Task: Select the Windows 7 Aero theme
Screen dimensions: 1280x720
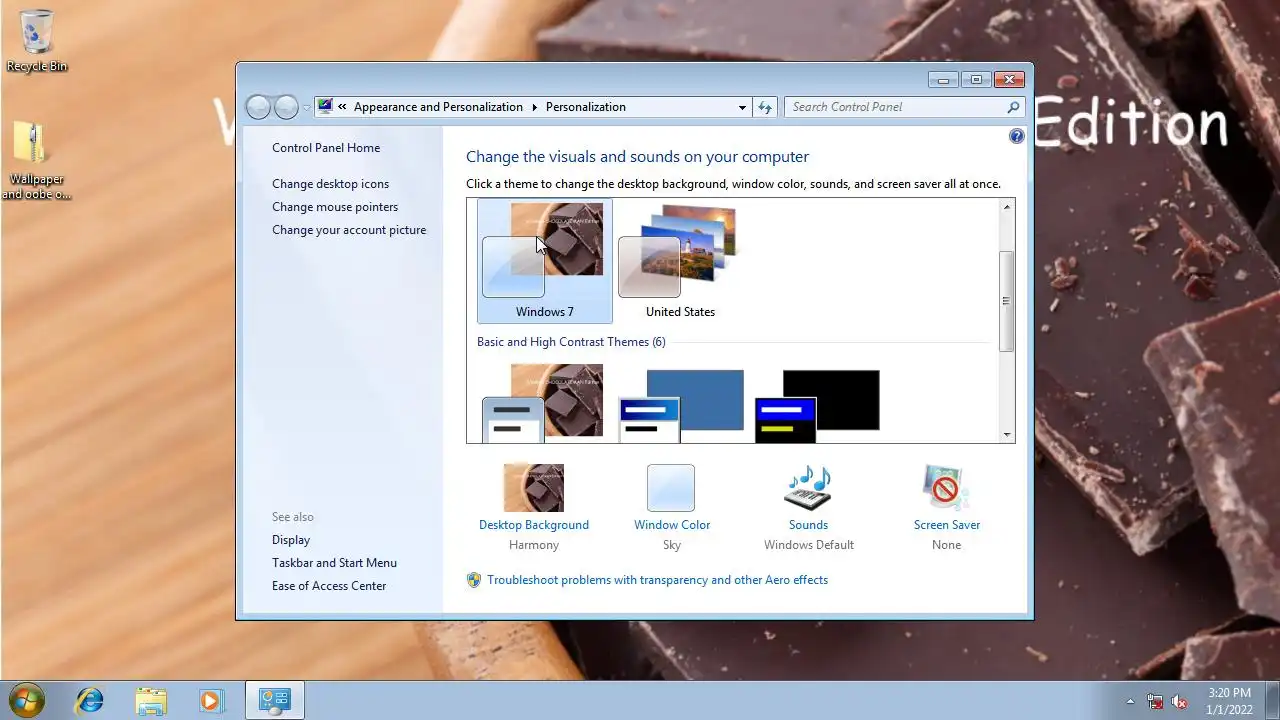Action: [544, 260]
